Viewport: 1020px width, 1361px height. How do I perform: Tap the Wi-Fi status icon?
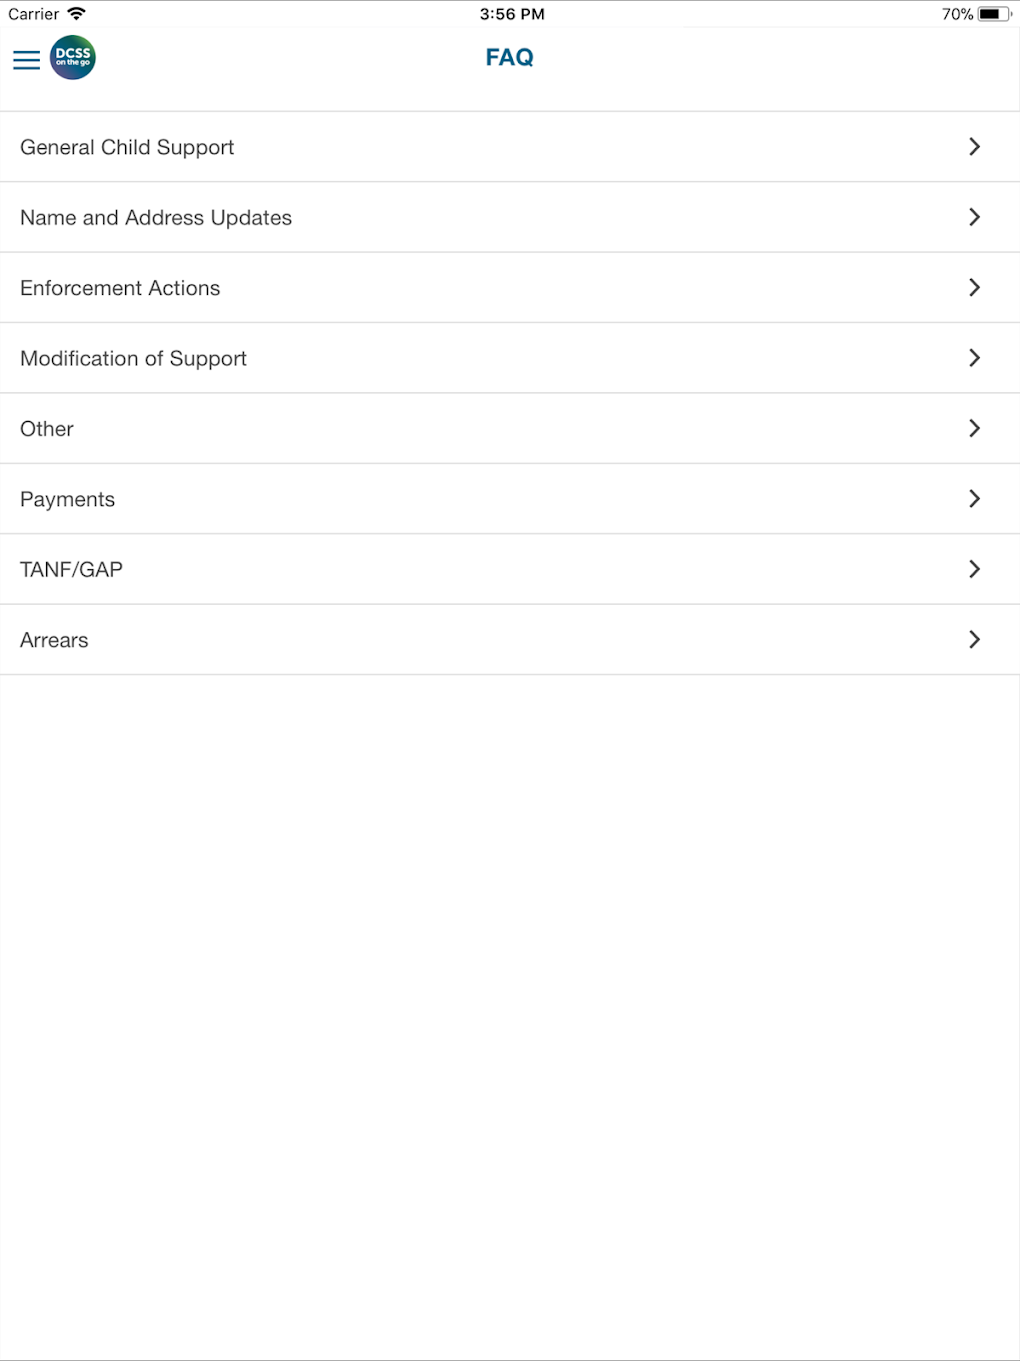(77, 14)
